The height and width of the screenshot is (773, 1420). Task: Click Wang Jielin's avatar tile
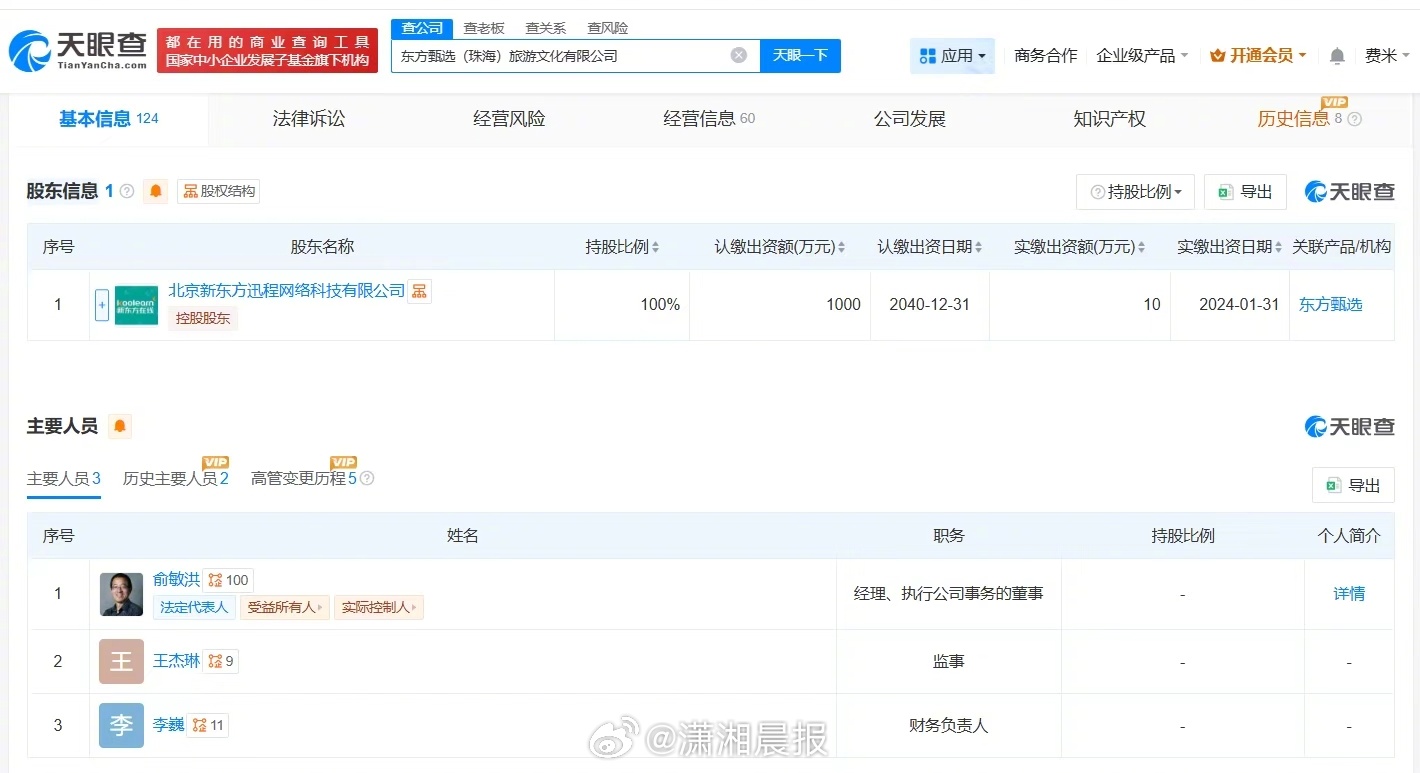122,661
